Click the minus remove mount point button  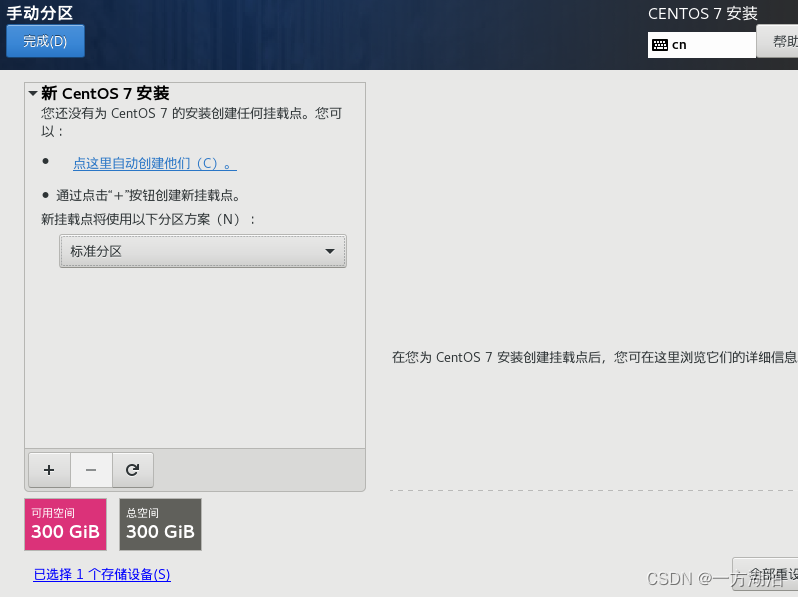click(x=91, y=470)
